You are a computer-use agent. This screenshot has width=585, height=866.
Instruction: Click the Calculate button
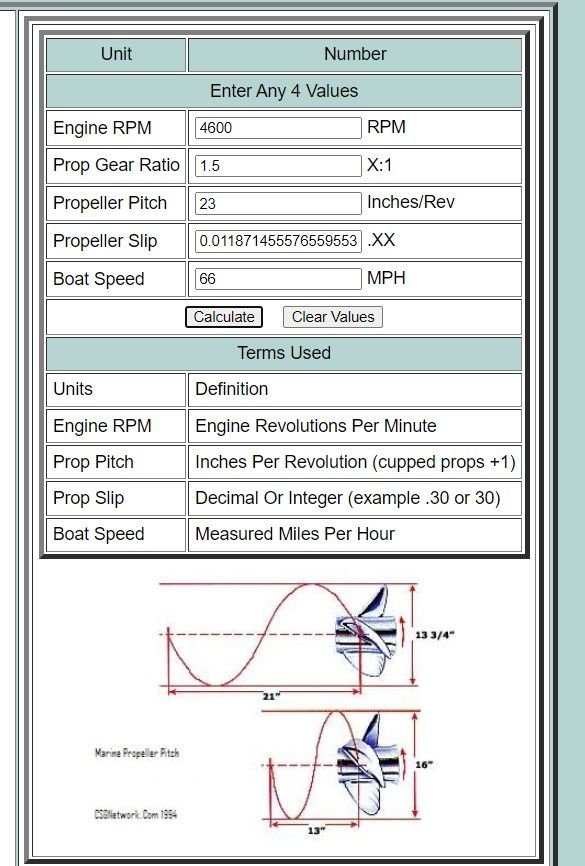[x=224, y=317]
